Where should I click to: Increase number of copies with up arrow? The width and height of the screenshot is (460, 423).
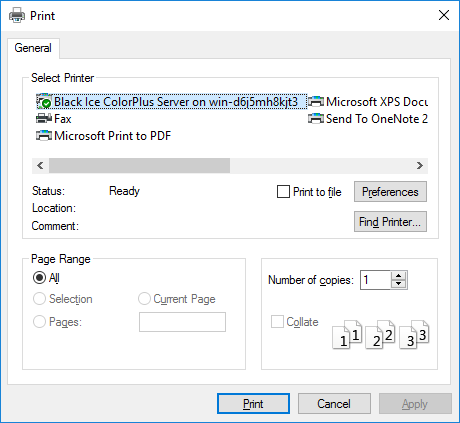click(x=399, y=276)
